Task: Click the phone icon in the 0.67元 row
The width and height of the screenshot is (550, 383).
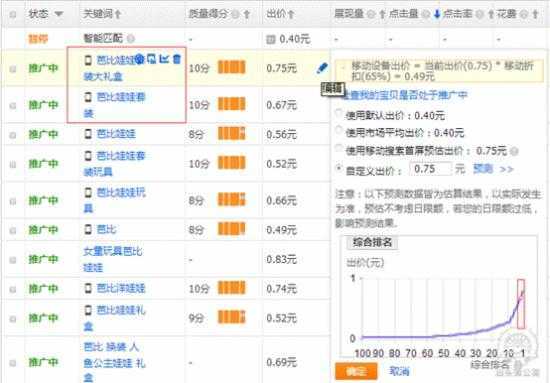Action: pyautogui.click(x=88, y=97)
